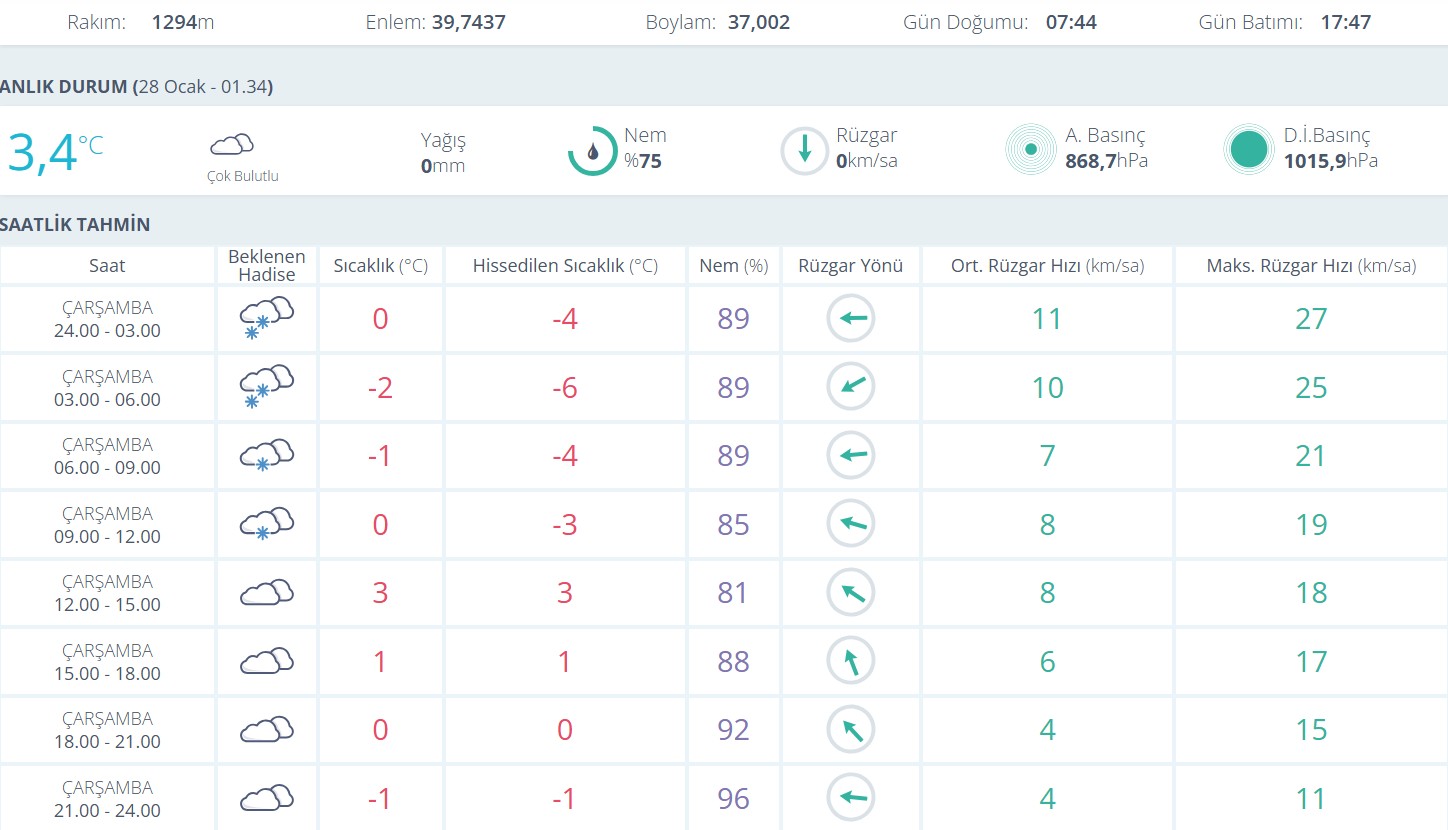This screenshot has width=1448, height=830.
Task: Click the Çok Bulutlu cloud icon
Action: (232, 145)
